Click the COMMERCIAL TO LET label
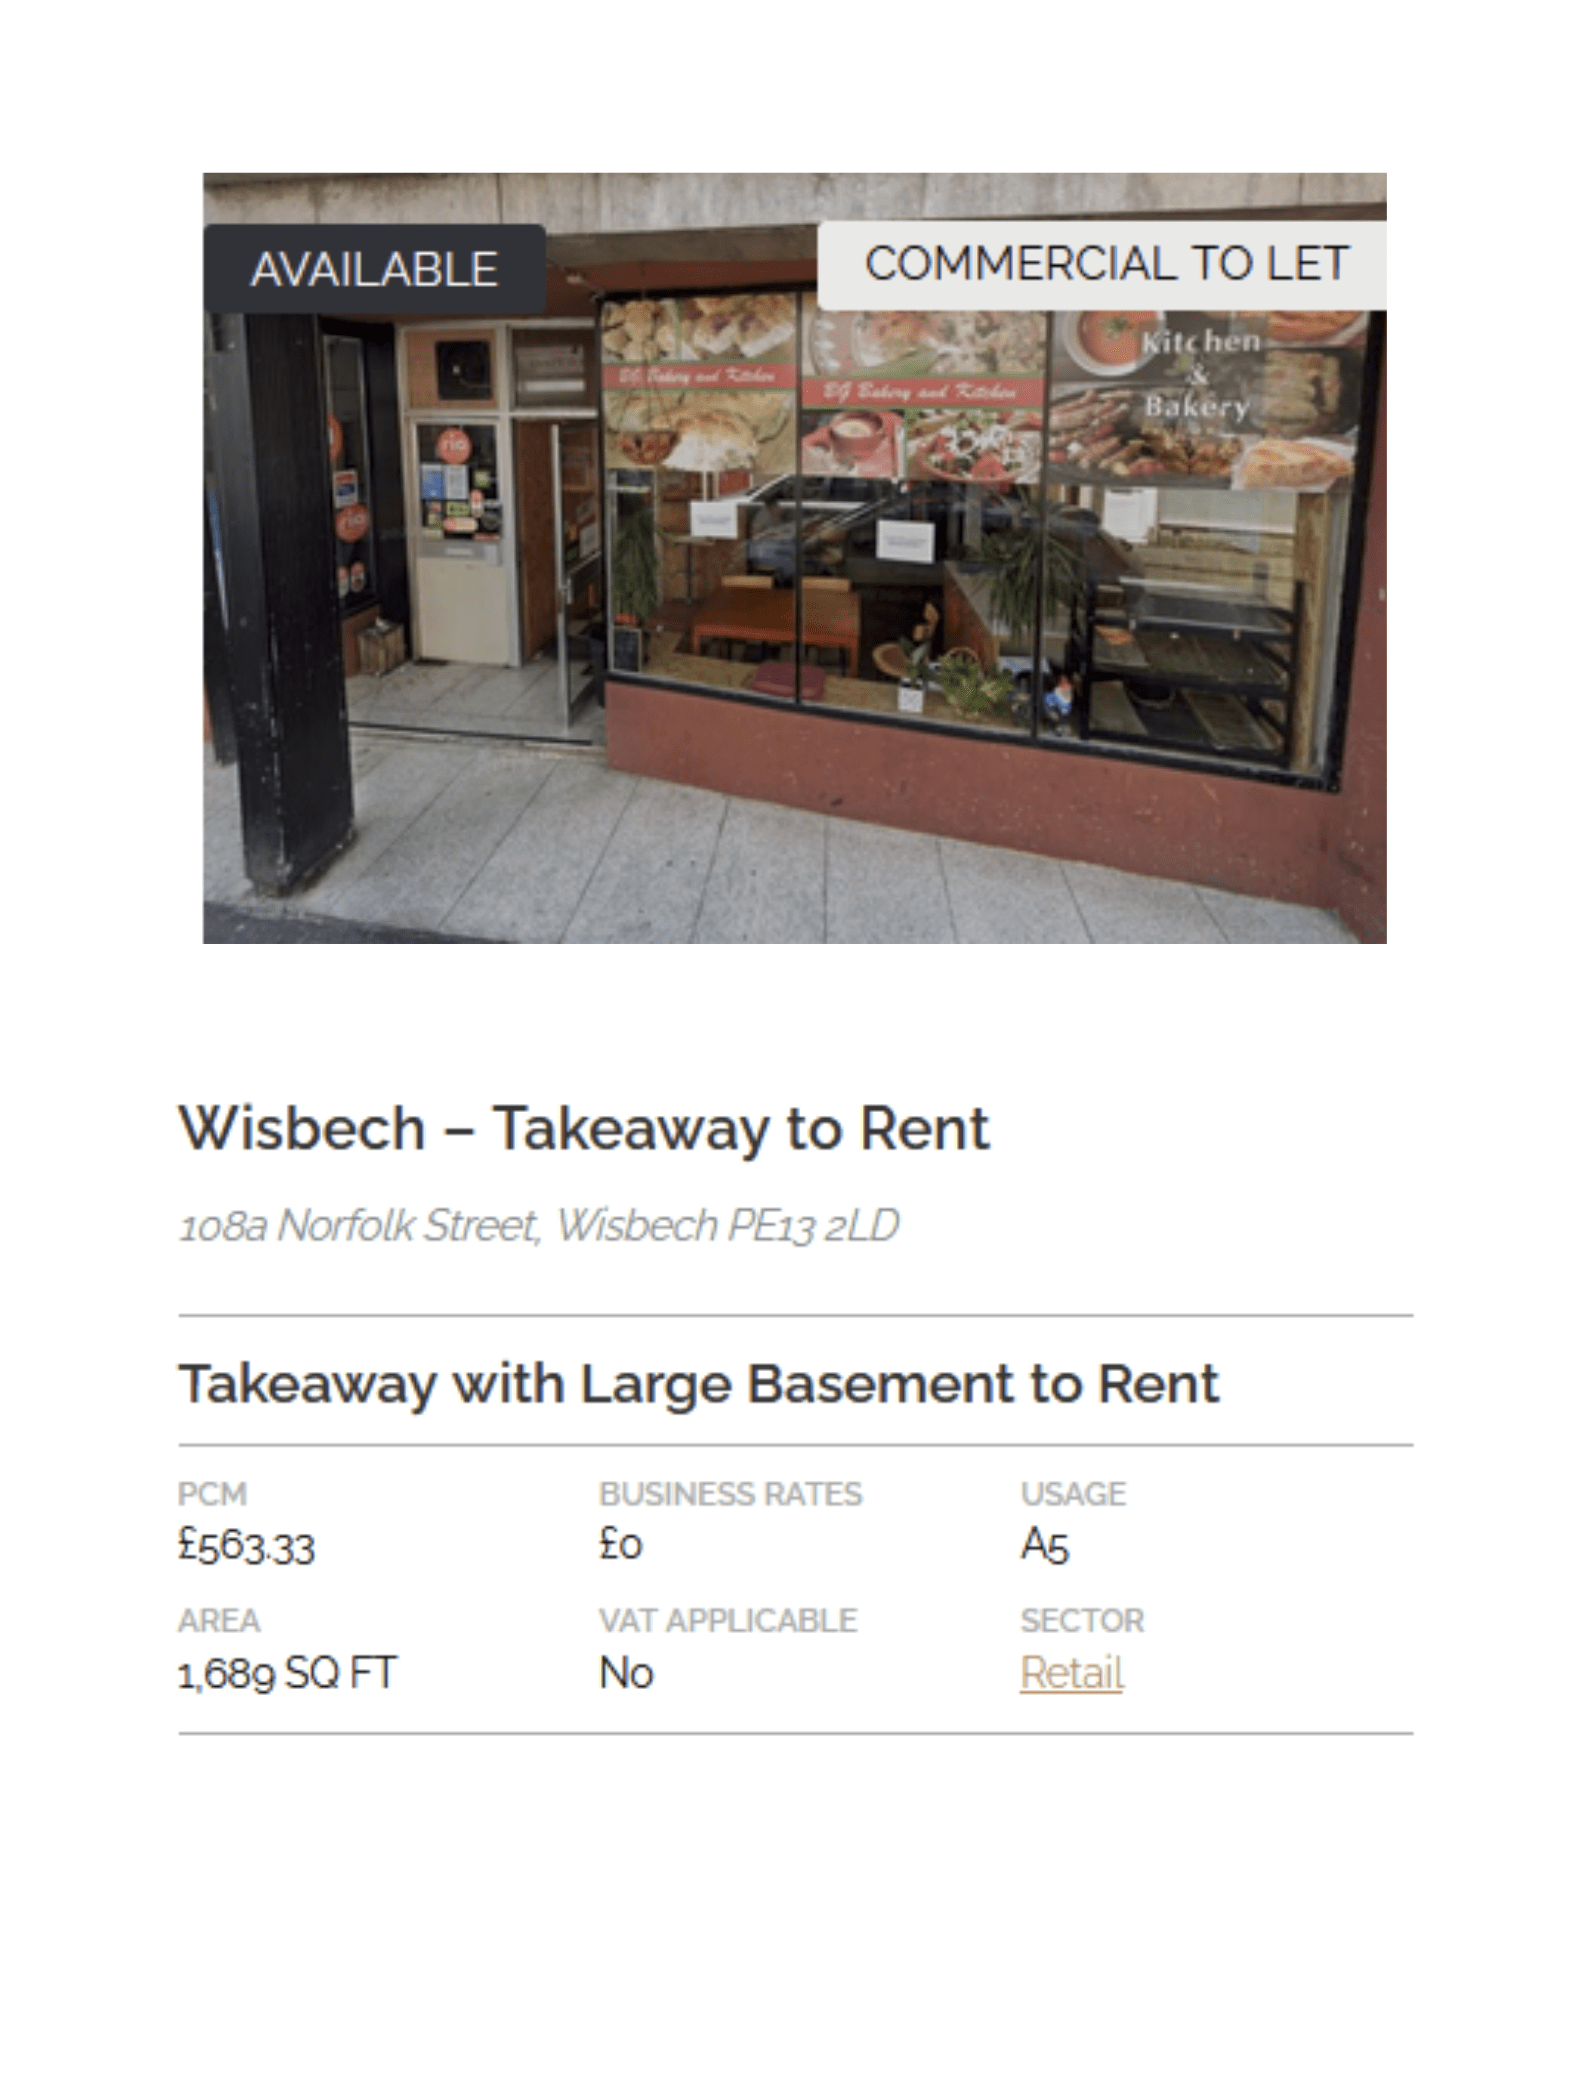 tap(1105, 264)
